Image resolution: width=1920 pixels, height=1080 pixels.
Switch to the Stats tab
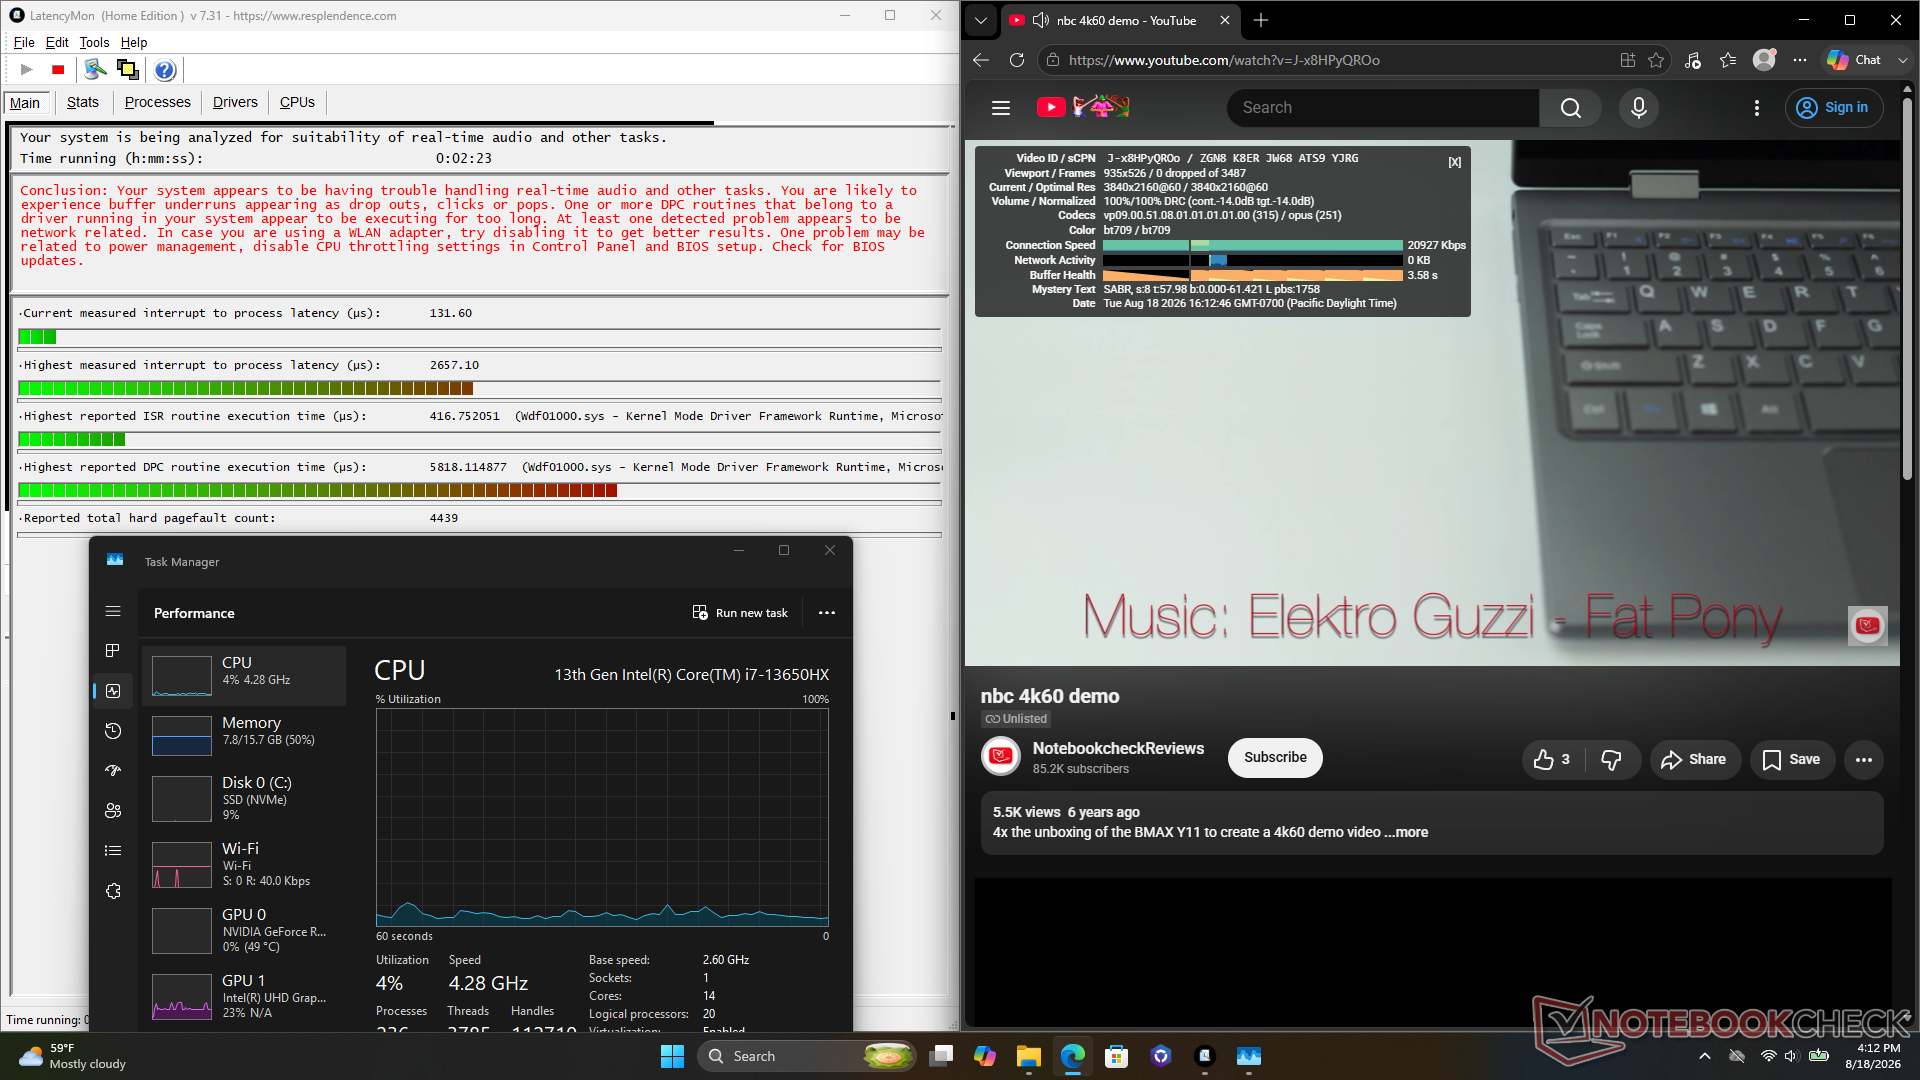pyautogui.click(x=83, y=102)
